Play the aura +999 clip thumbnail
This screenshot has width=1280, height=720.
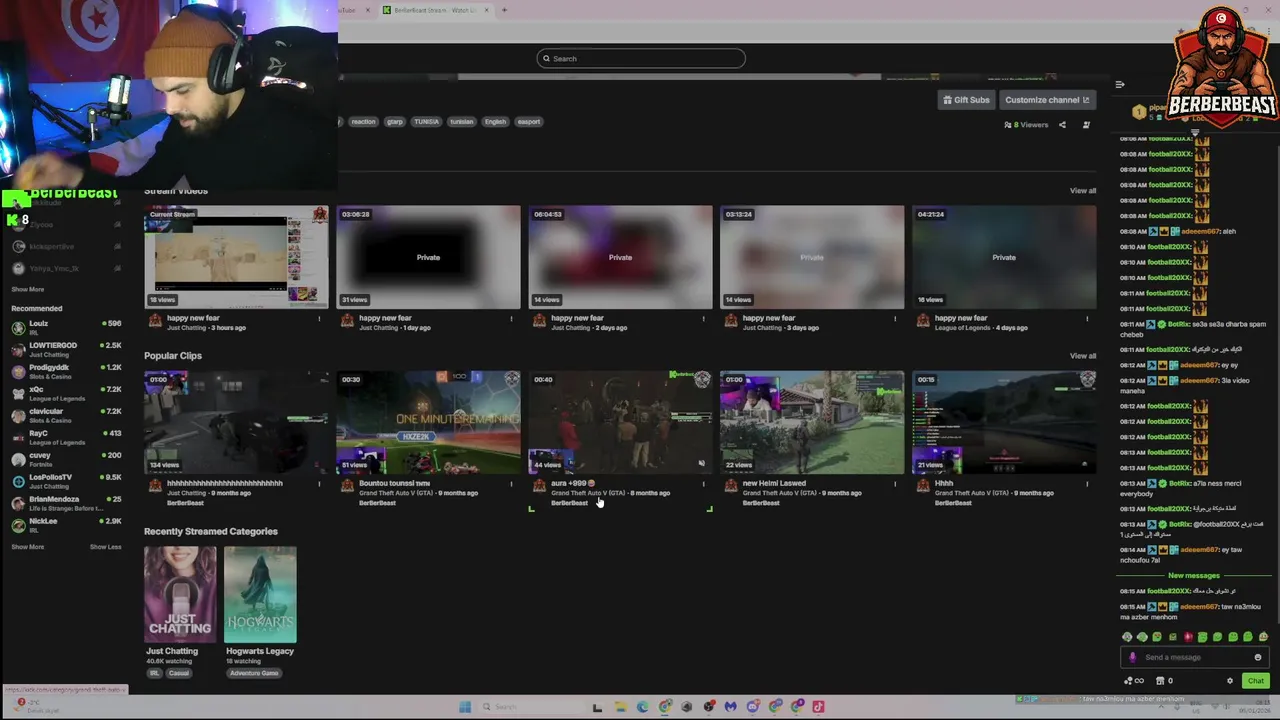[620, 422]
